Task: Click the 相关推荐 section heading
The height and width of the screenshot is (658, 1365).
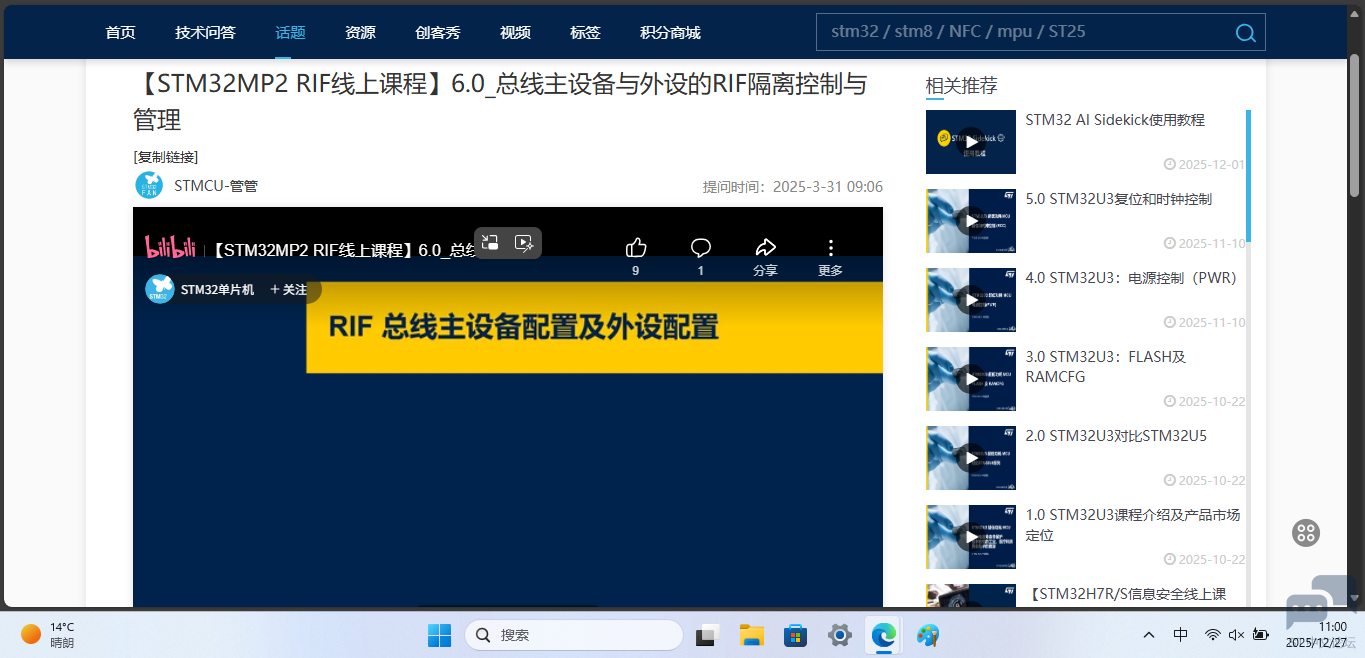Action: click(x=962, y=86)
